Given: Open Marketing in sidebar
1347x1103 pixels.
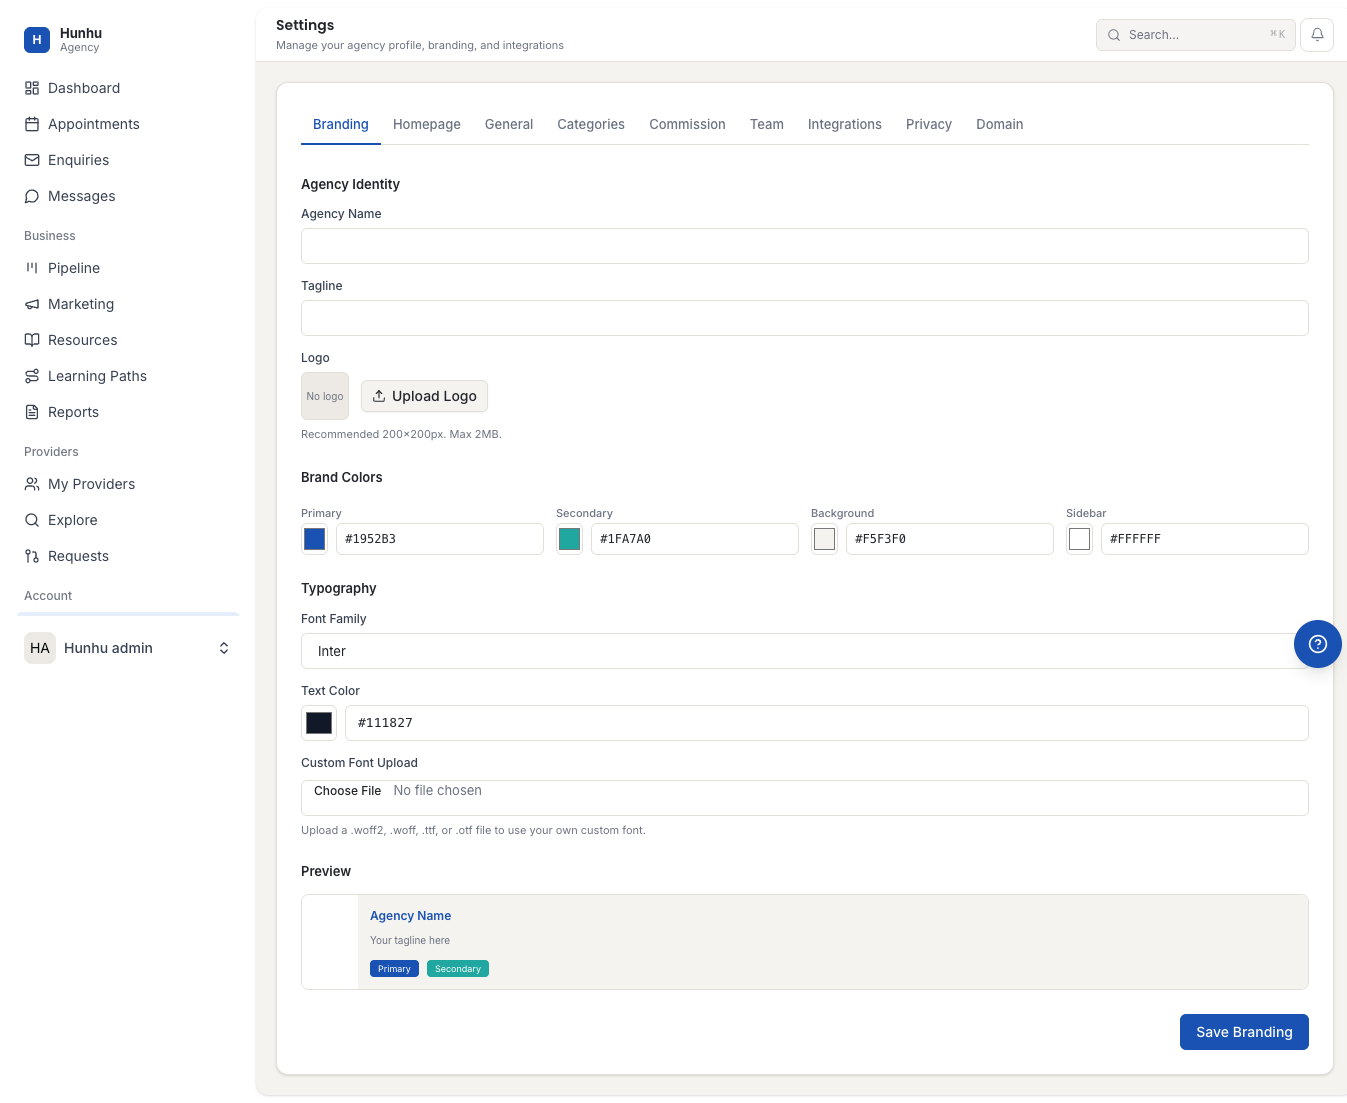Looking at the screenshot, I should [x=128, y=304].
